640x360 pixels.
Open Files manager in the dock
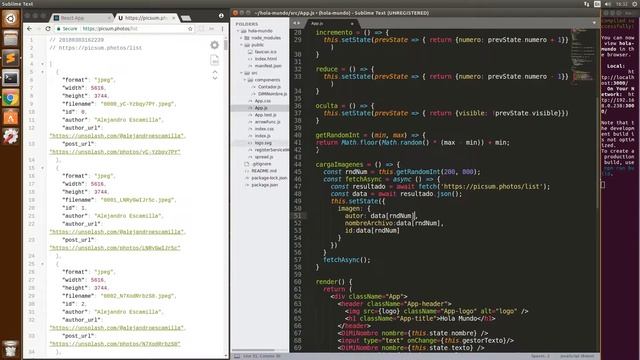click(x=10, y=39)
